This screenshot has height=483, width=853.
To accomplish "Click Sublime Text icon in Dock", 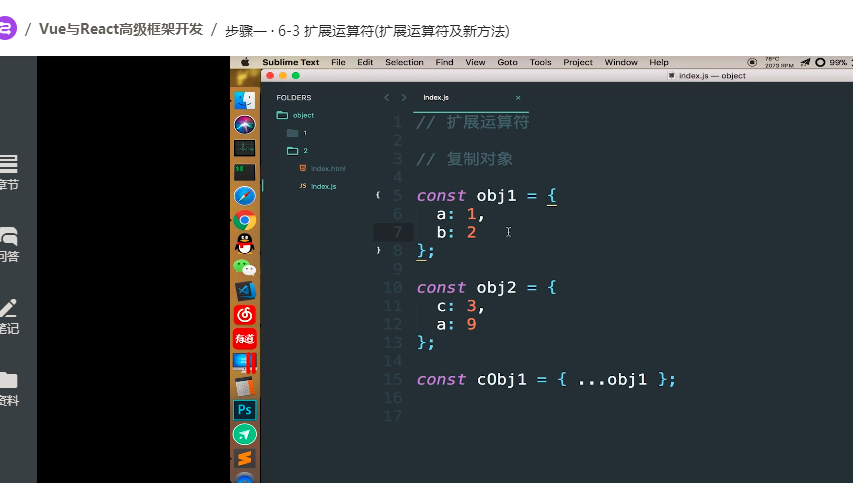I will 245,459.
